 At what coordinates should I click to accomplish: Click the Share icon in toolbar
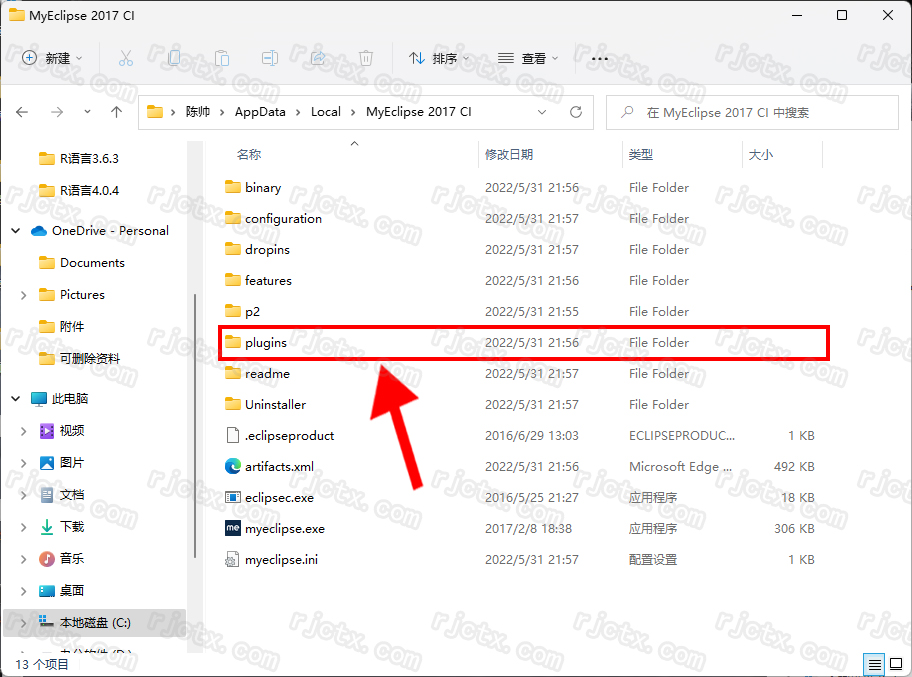pos(318,59)
